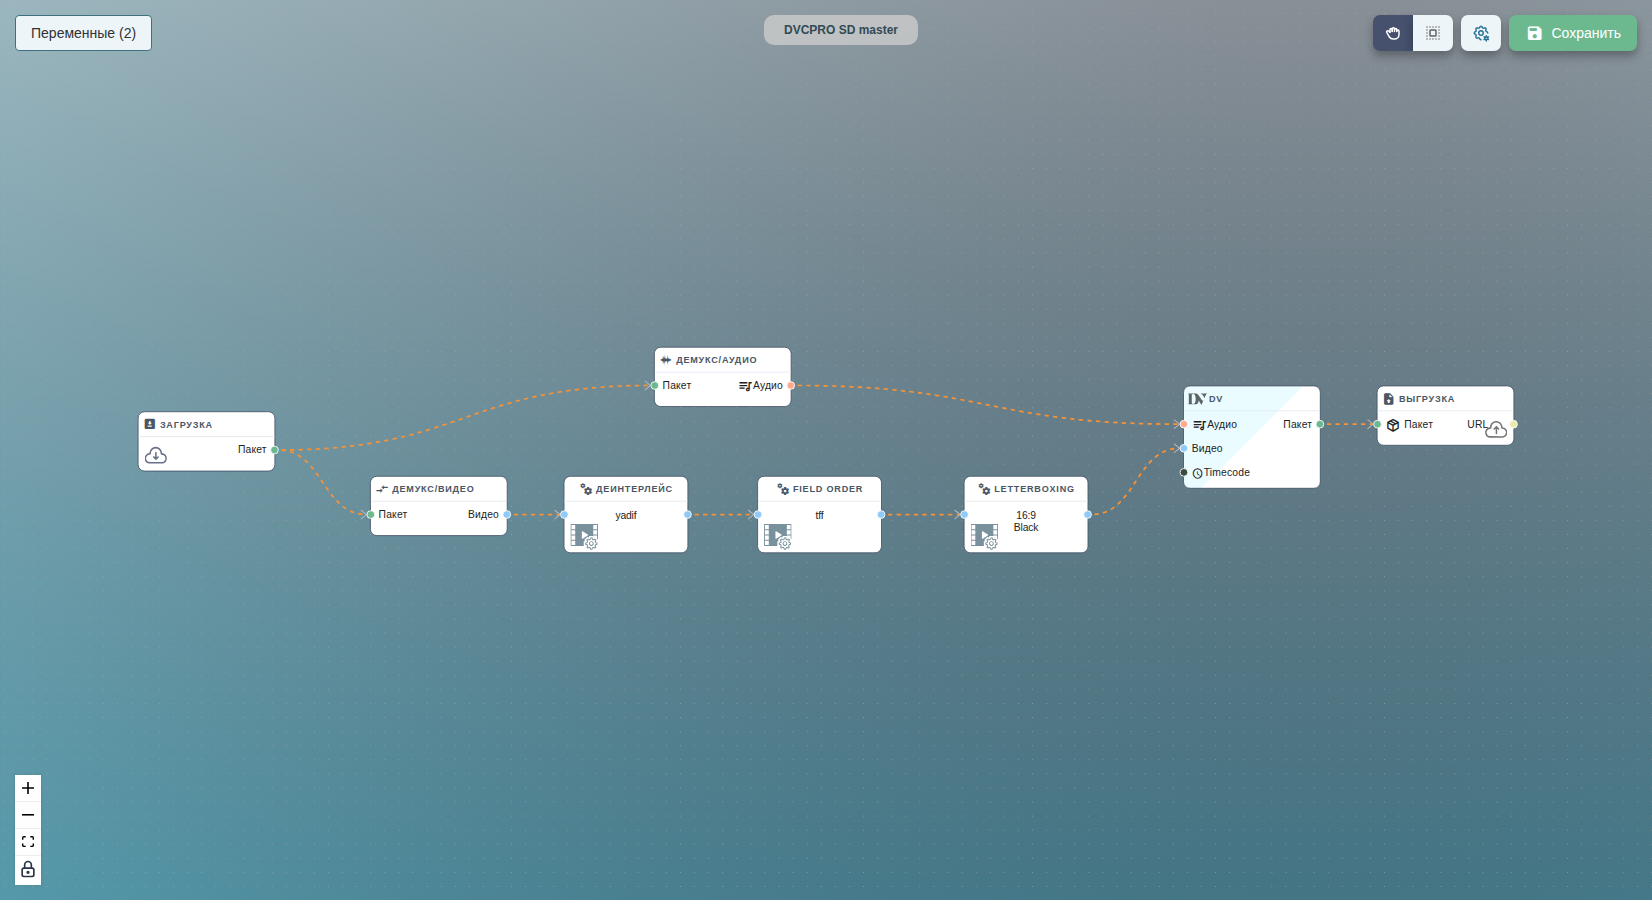Click the URL output port of Выгрузка
The height and width of the screenshot is (900, 1652).
click(x=1513, y=425)
